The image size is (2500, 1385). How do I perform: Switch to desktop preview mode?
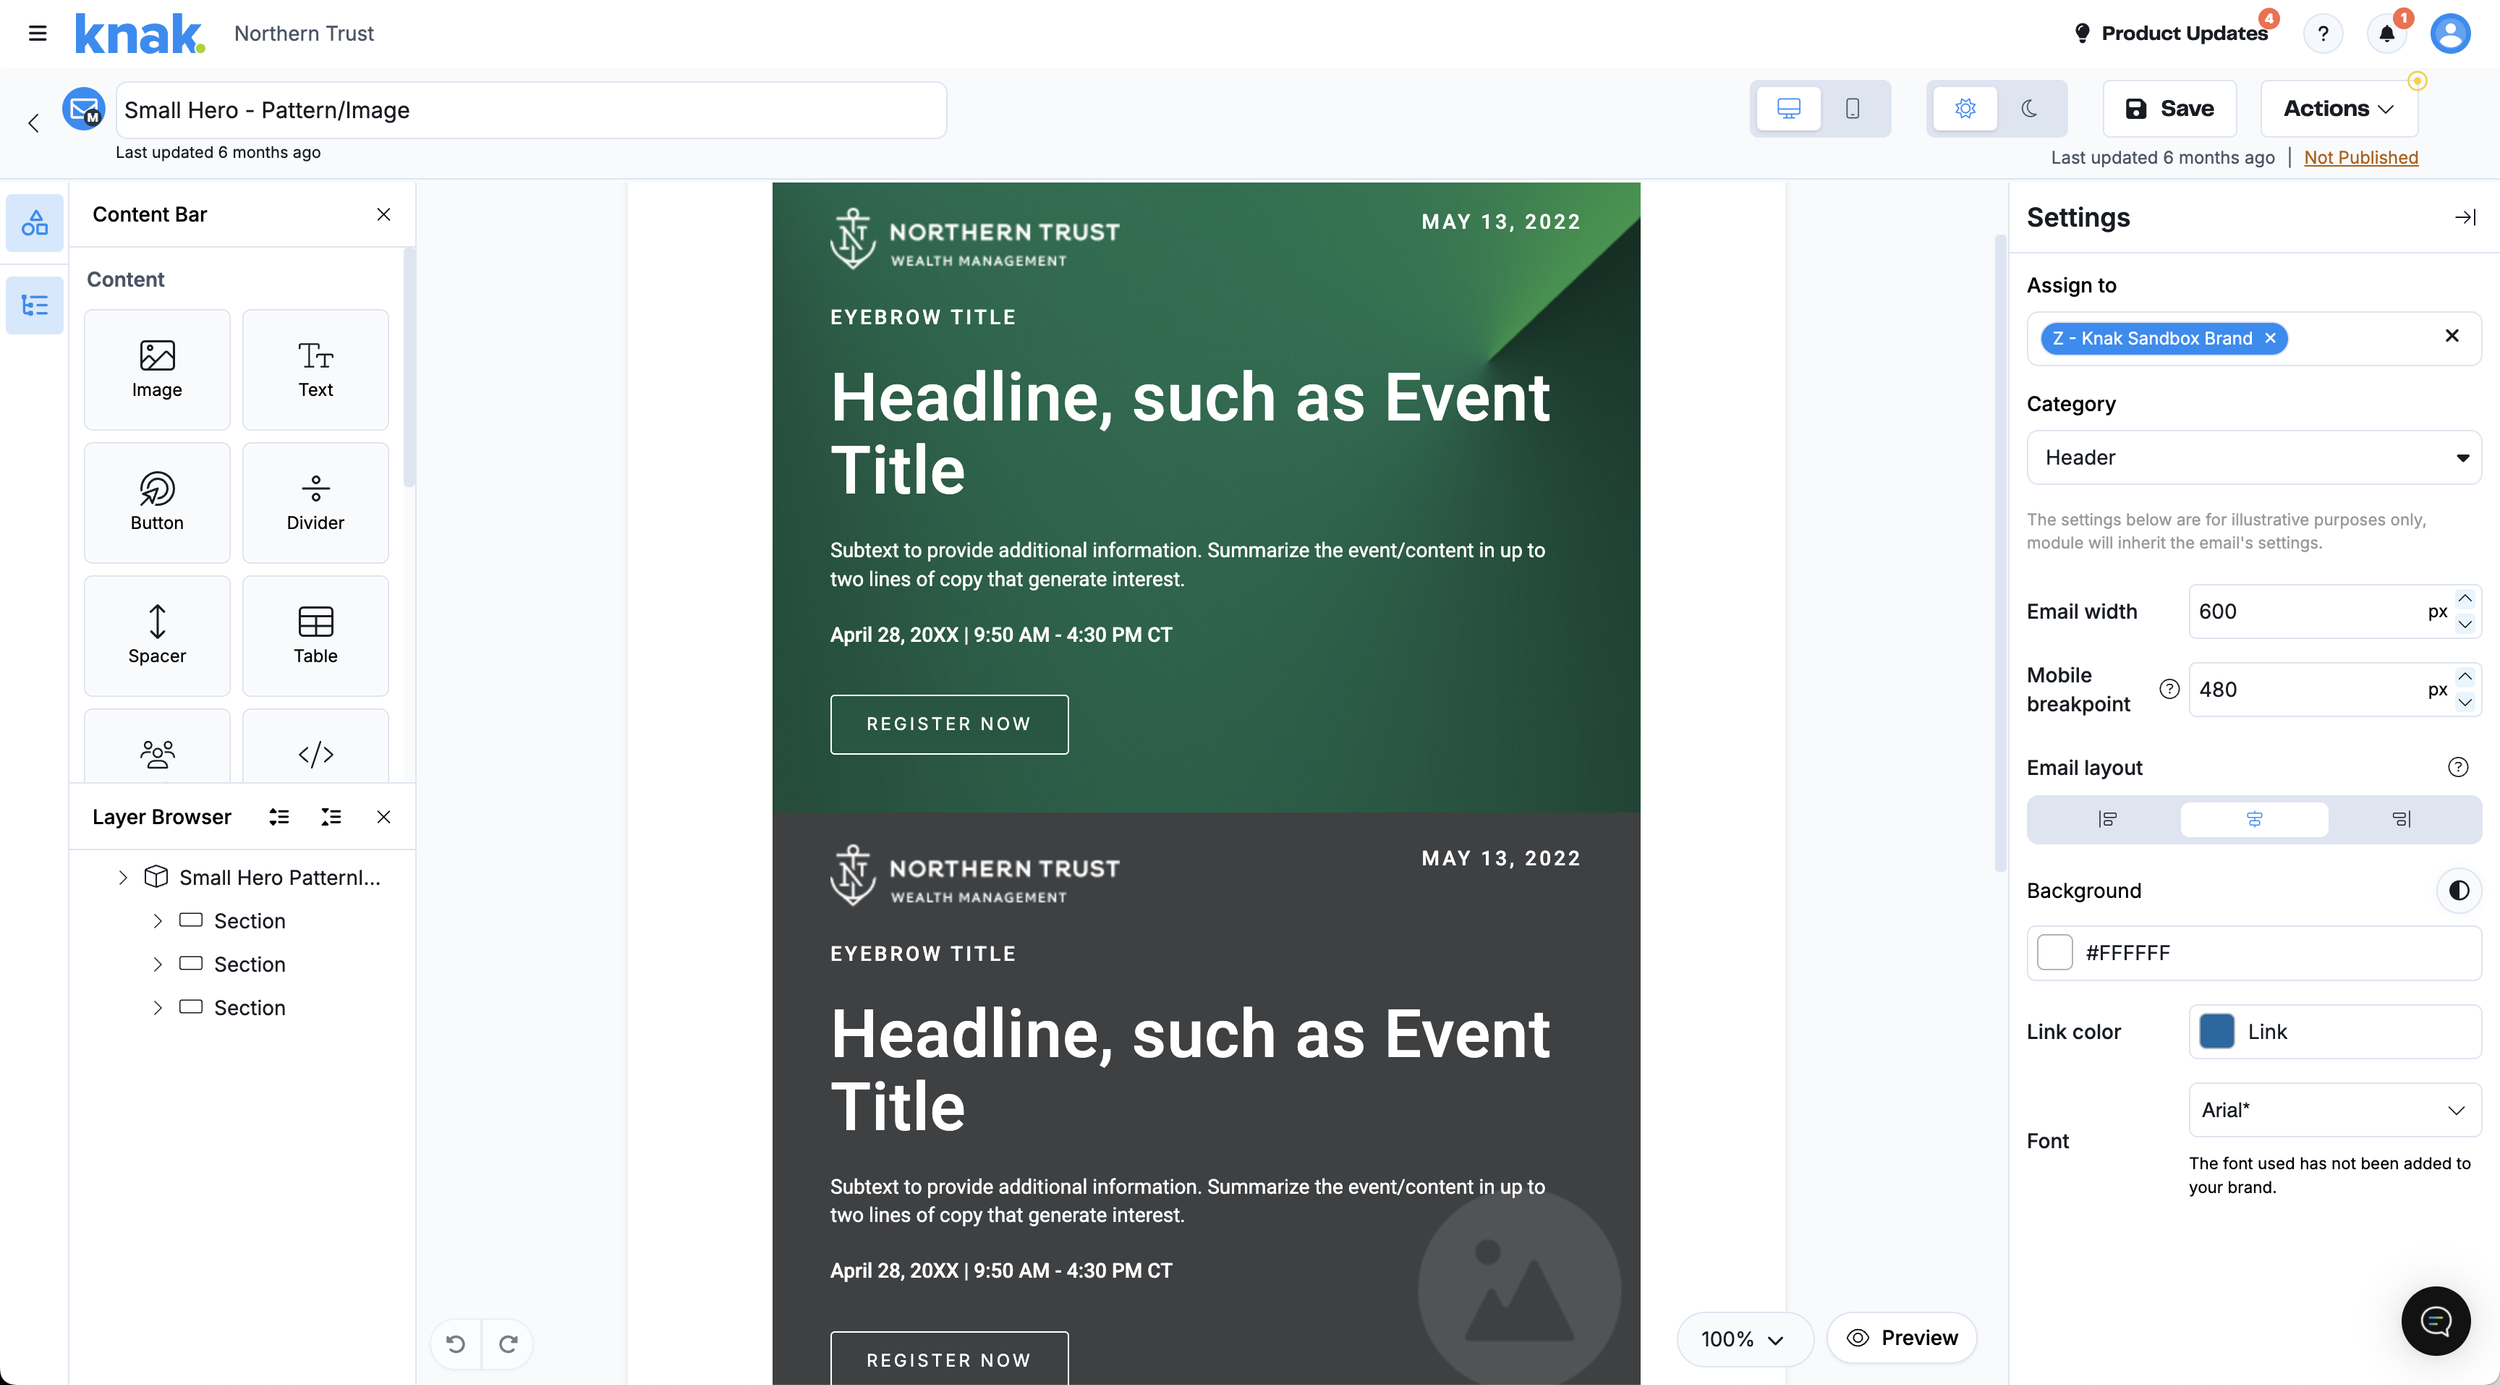(1789, 108)
